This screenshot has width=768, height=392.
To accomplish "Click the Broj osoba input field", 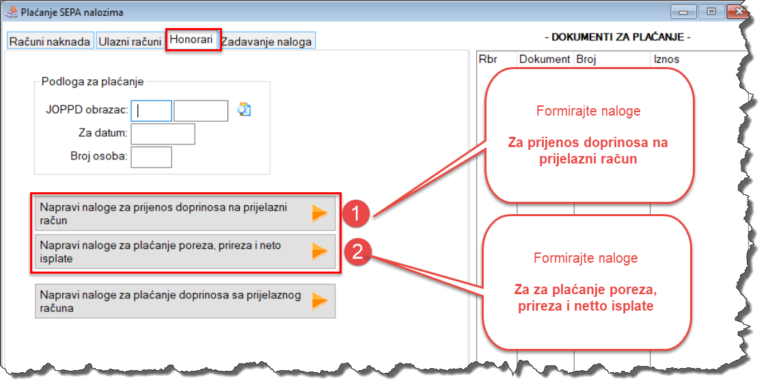I will 151,157.
